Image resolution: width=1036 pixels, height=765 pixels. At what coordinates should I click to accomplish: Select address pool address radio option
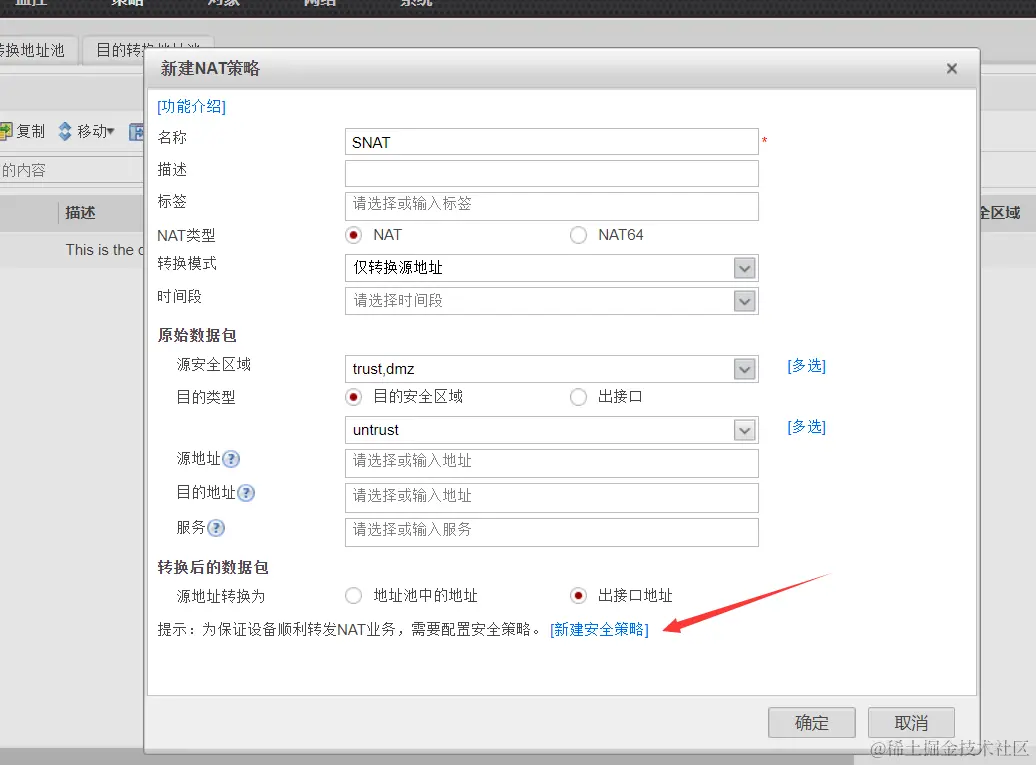point(353,596)
